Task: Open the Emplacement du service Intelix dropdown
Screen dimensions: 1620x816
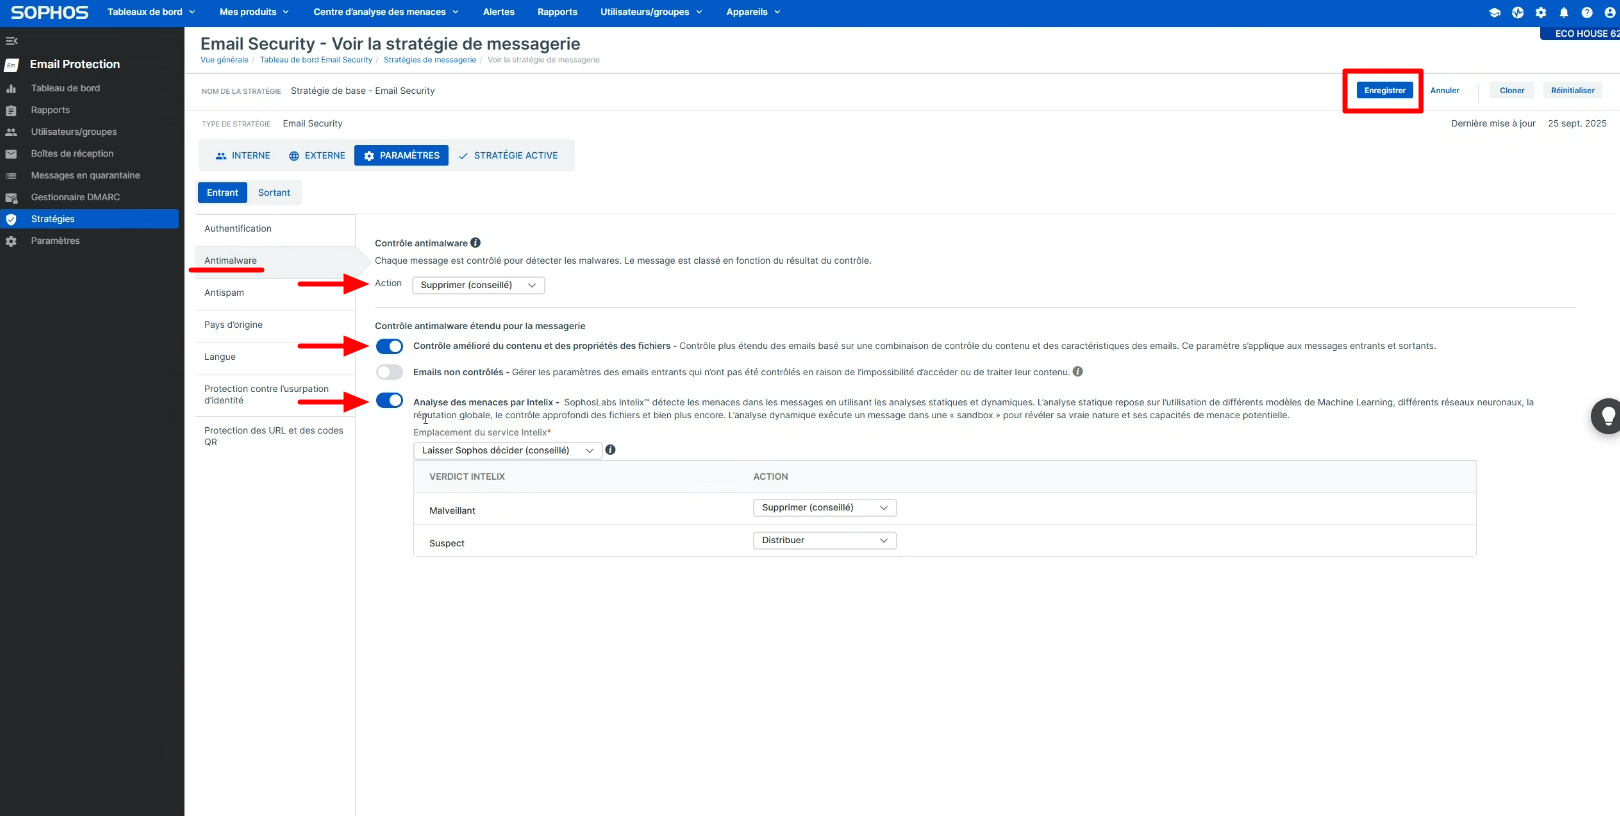Action: 508,450
